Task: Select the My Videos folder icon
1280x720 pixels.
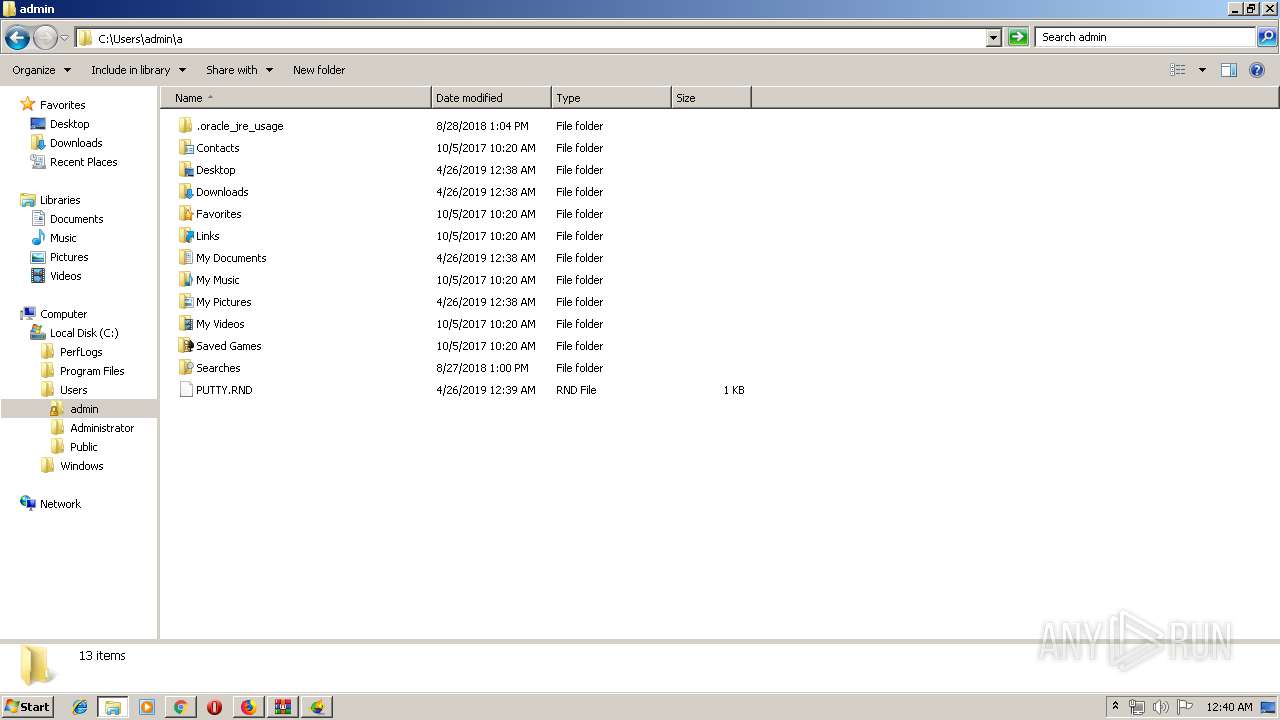Action: pos(186,324)
